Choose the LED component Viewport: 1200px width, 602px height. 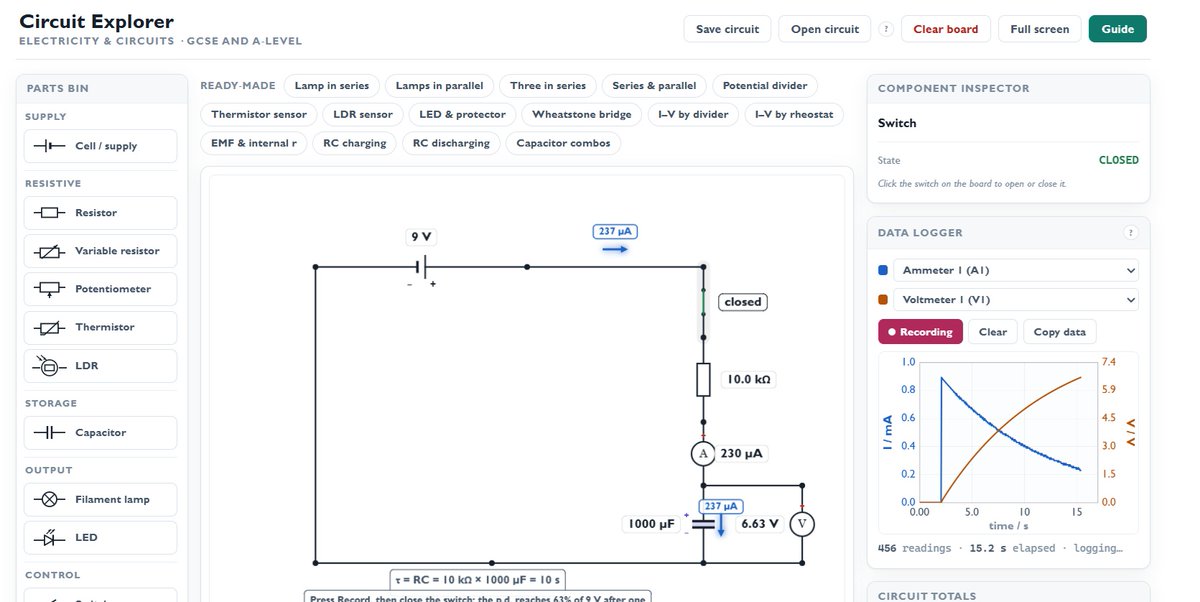pyautogui.click(x=100, y=538)
